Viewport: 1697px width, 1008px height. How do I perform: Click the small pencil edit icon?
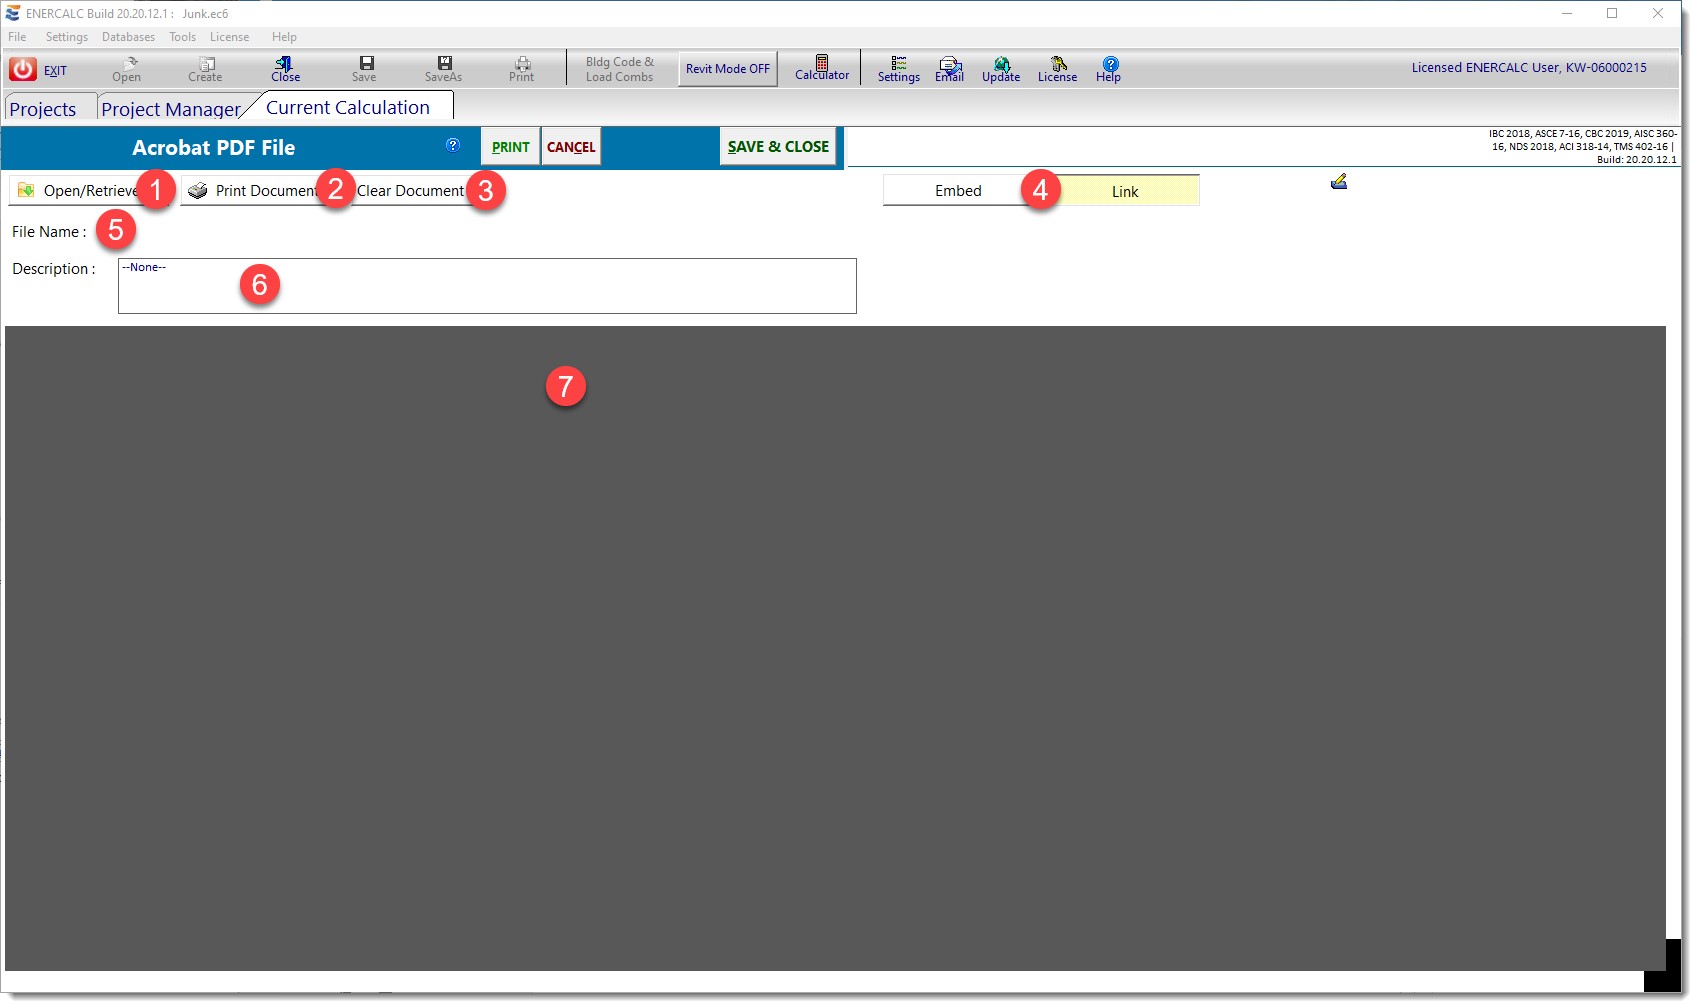point(1339,181)
